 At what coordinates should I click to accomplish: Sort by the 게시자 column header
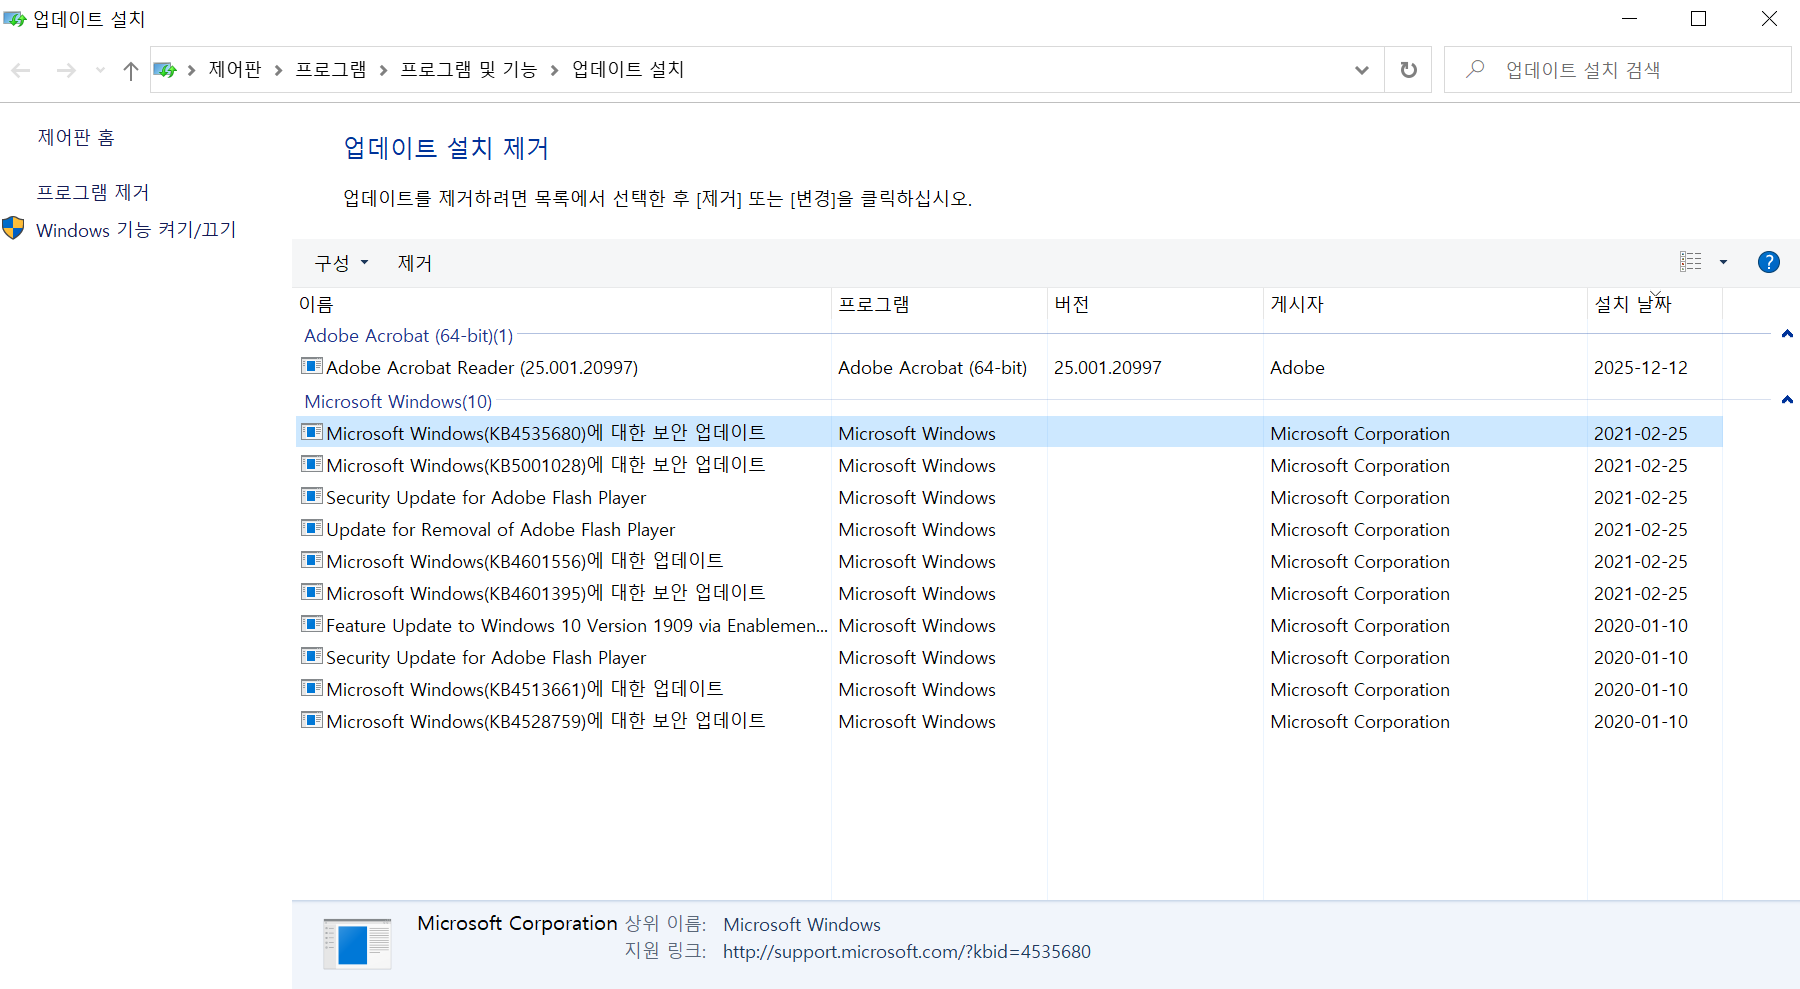pyautogui.click(x=1426, y=304)
